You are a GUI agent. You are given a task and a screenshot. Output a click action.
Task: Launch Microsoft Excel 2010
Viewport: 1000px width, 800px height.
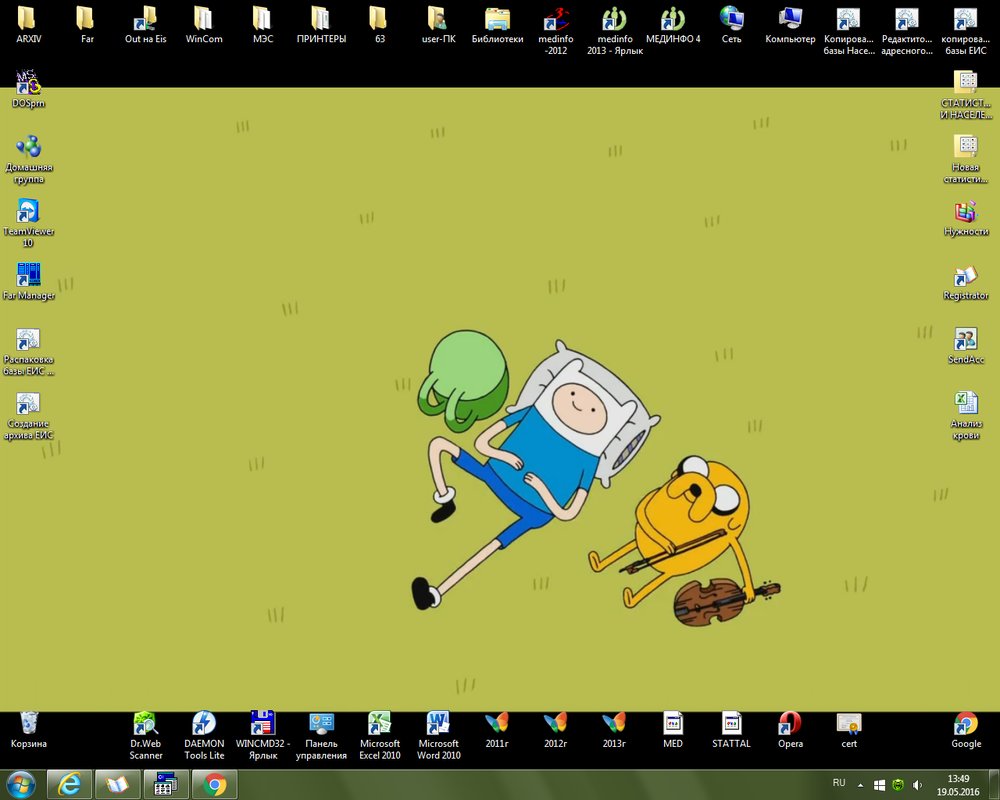click(x=380, y=736)
